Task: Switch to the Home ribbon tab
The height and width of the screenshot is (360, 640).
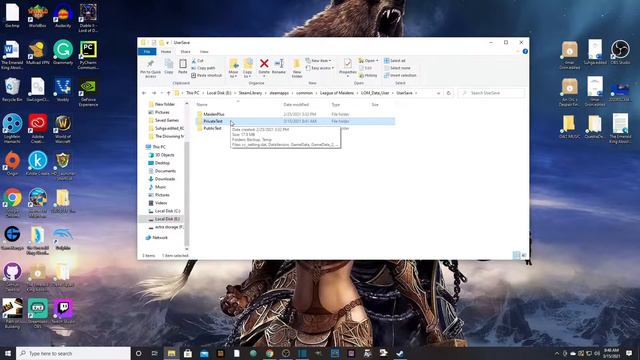Action: pyautogui.click(x=166, y=51)
